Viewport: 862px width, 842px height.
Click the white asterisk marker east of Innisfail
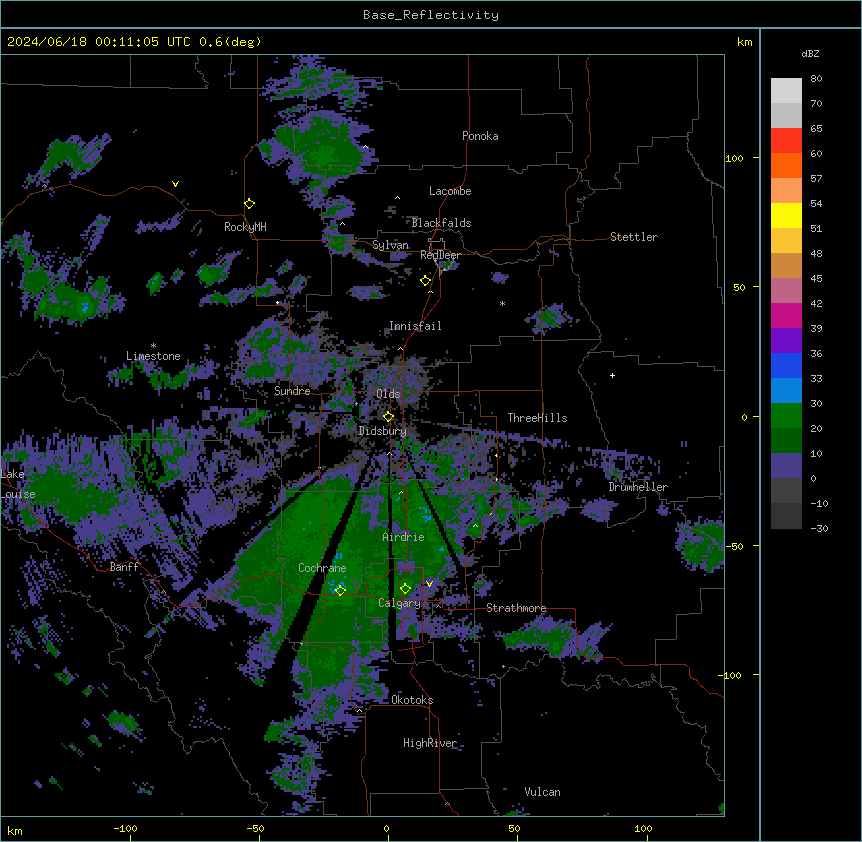tap(502, 303)
